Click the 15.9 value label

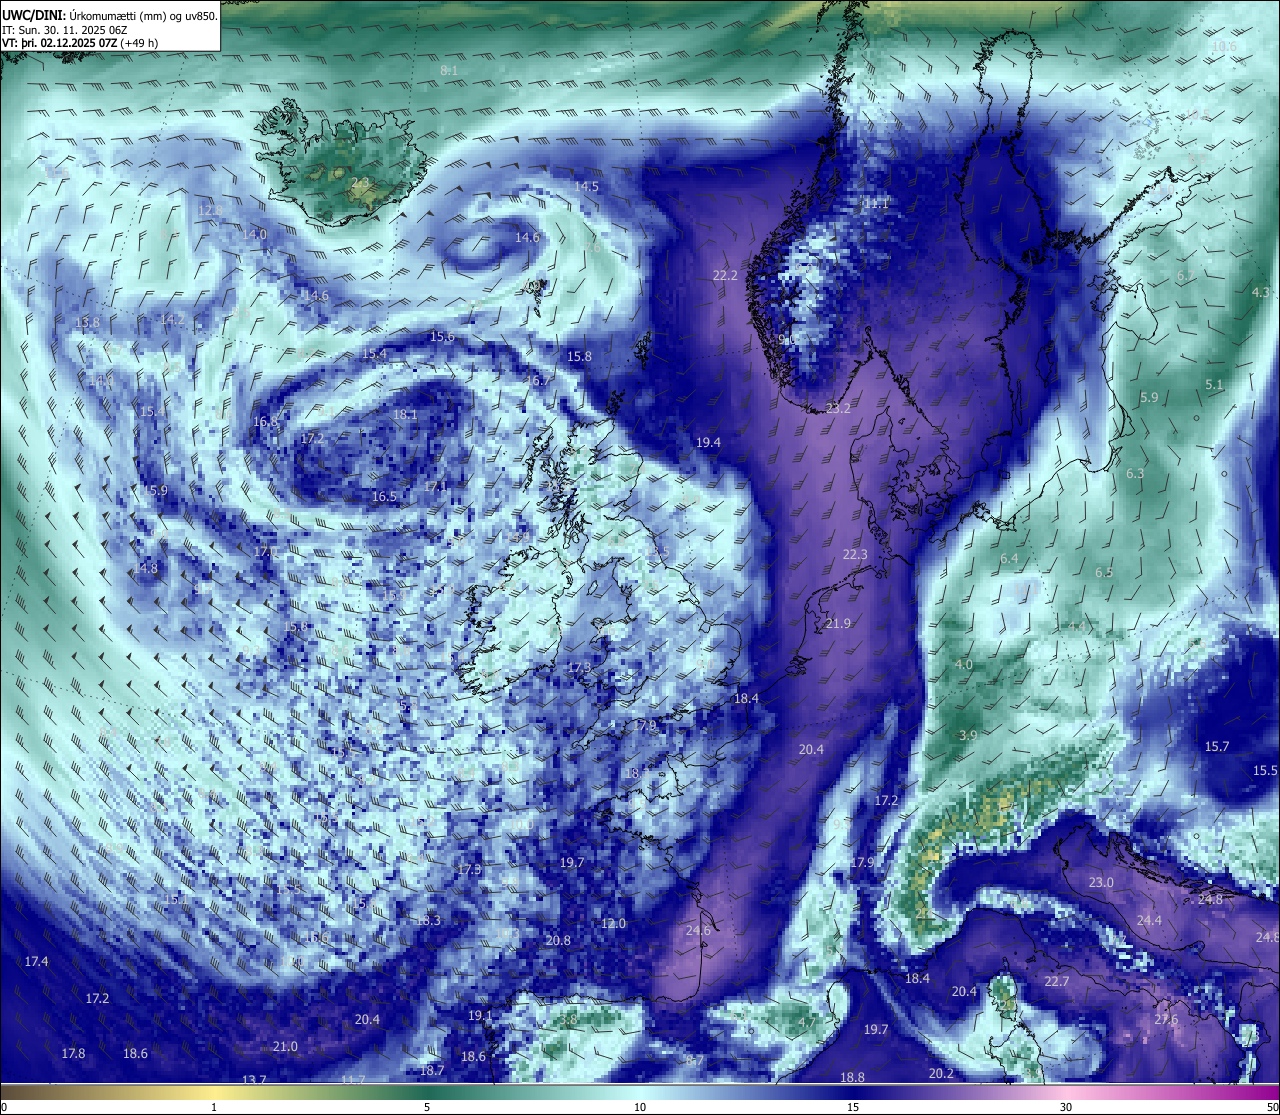(155, 490)
